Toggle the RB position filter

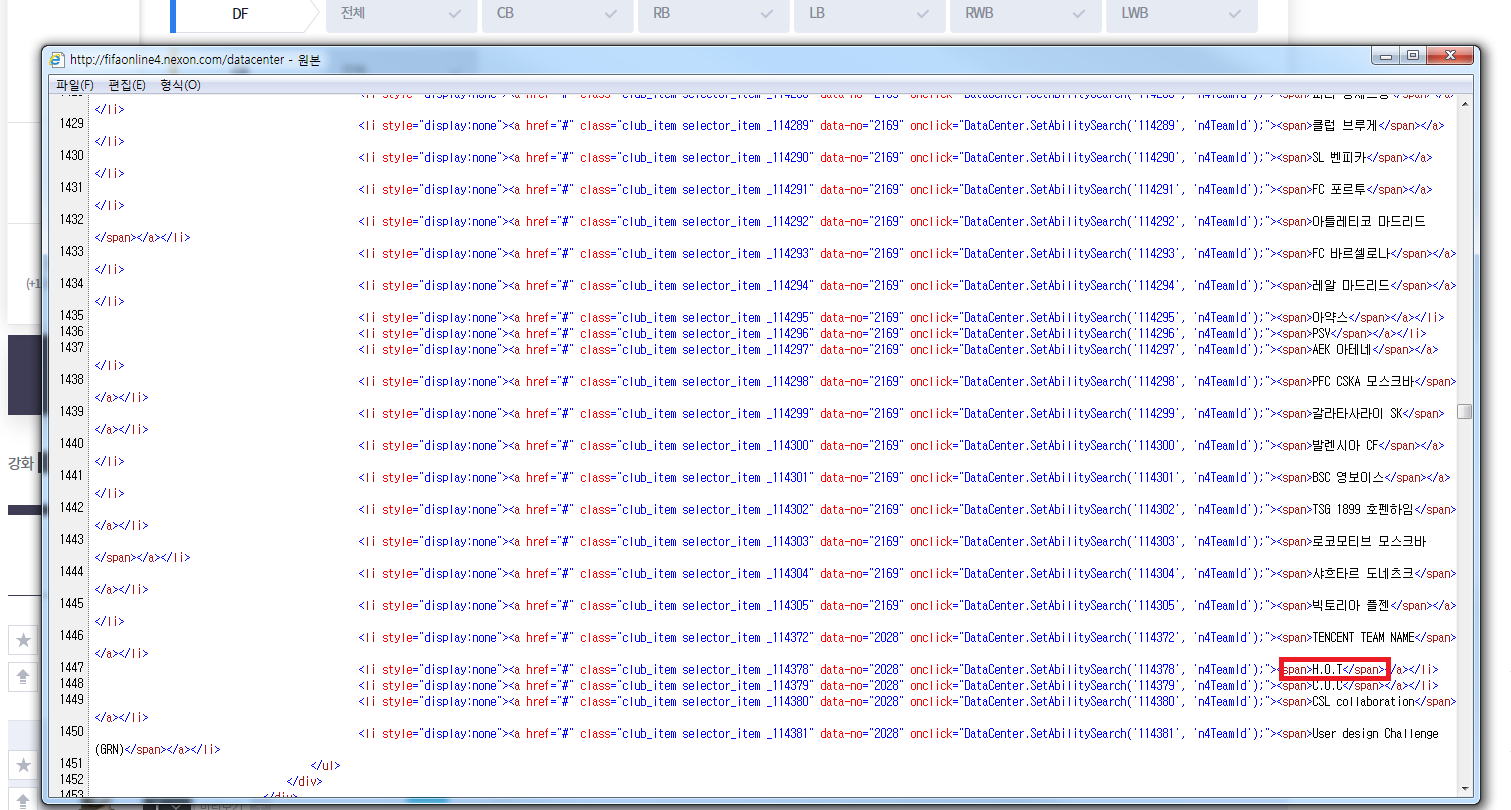(712, 14)
